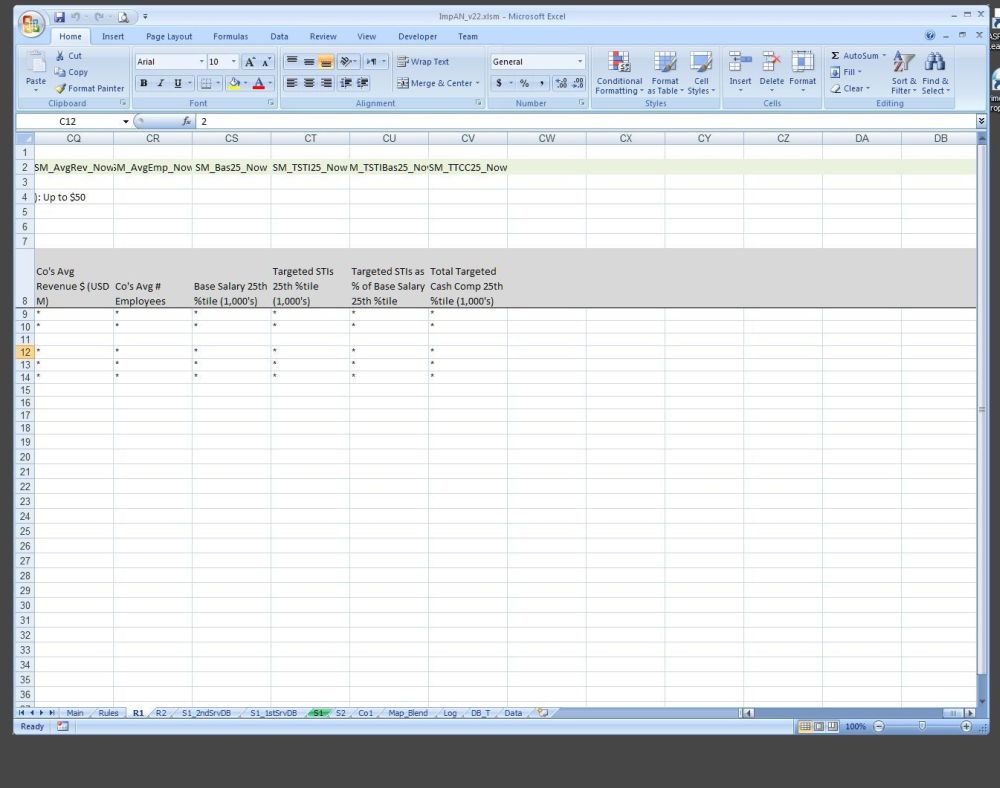Viewport: 1000px width, 788px height.
Task: Click the Find & Select binoculars icon
Action: (935, 63)
